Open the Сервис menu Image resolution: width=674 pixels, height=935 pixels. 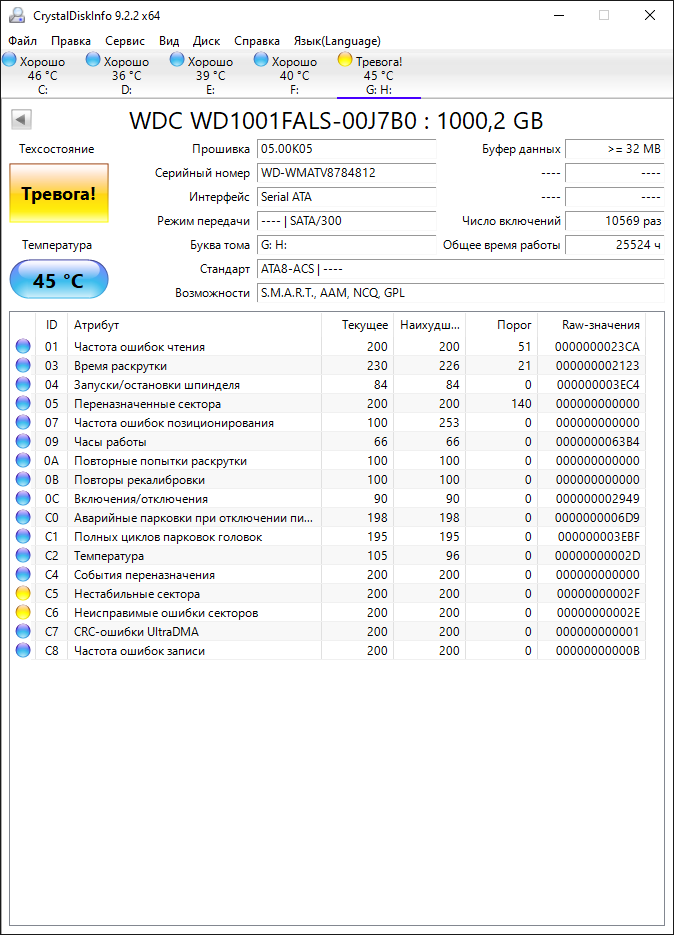[125, 41]
